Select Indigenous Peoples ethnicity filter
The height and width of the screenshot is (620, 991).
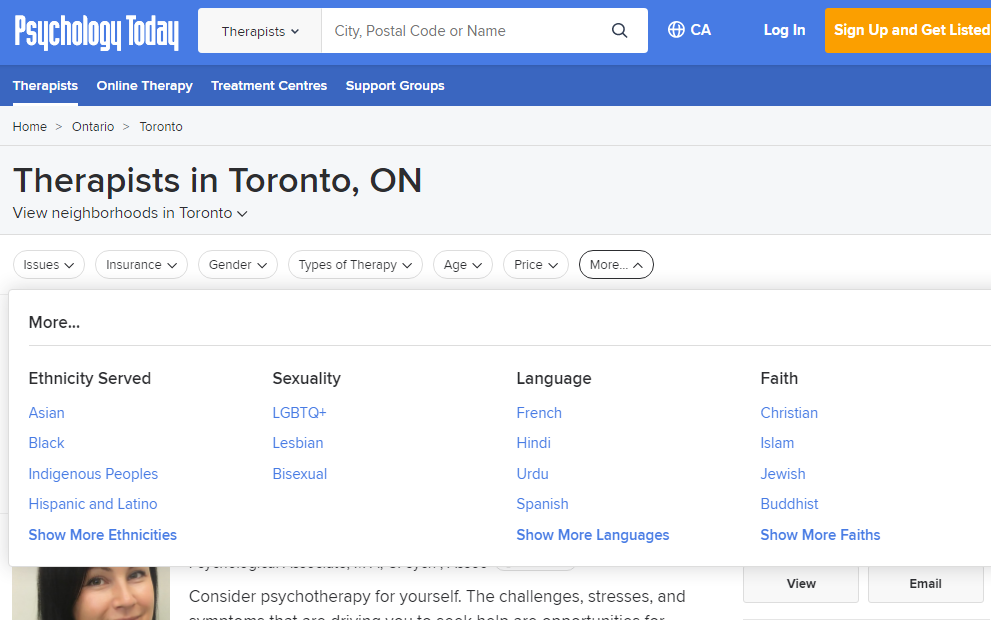point(94,474)
